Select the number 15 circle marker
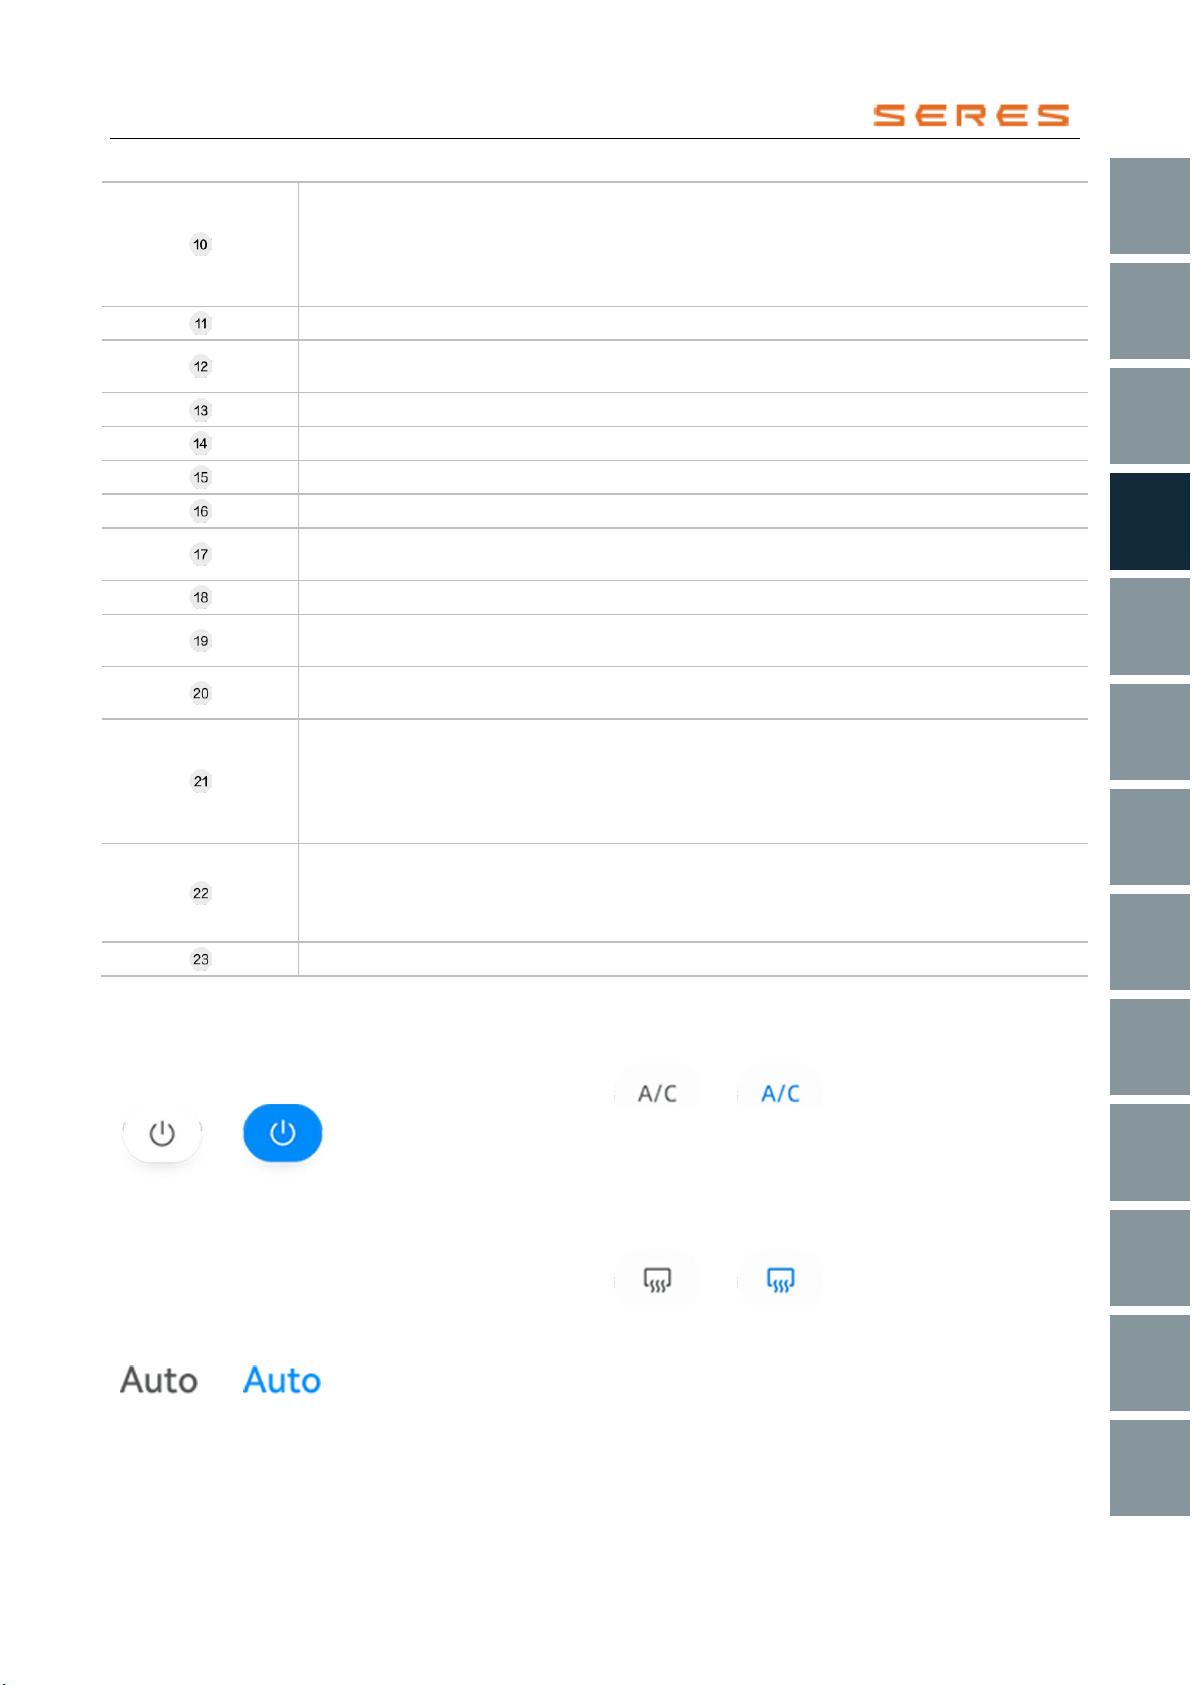The width and height of the screenshot is (1192, 1685). click(x=201, y=477)
